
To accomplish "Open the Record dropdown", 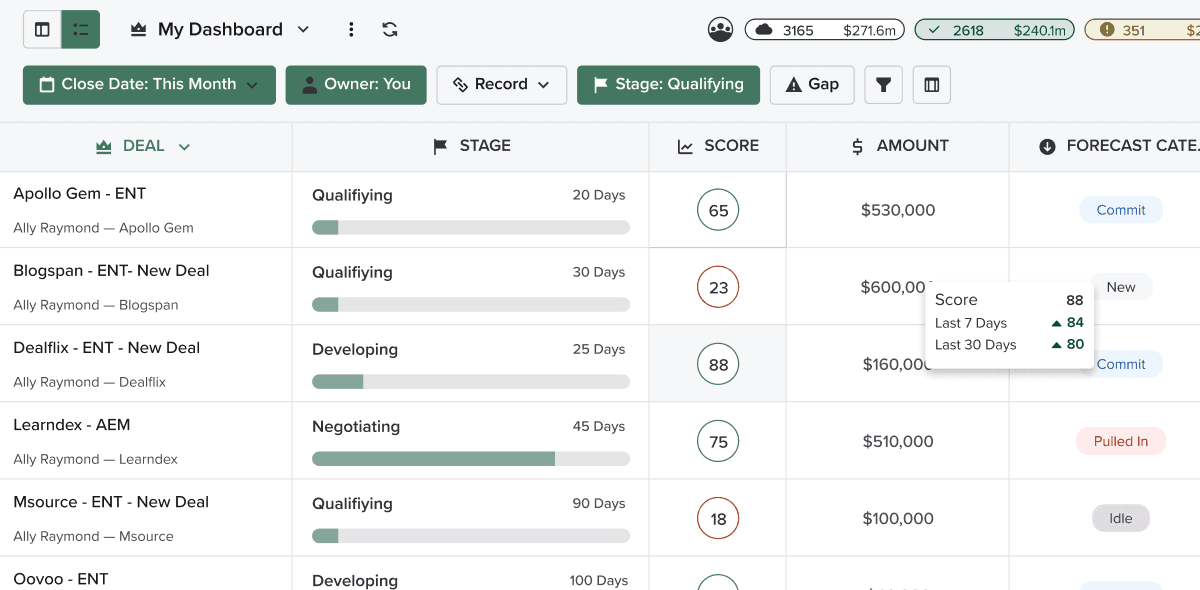I will (x=501, y=85).
